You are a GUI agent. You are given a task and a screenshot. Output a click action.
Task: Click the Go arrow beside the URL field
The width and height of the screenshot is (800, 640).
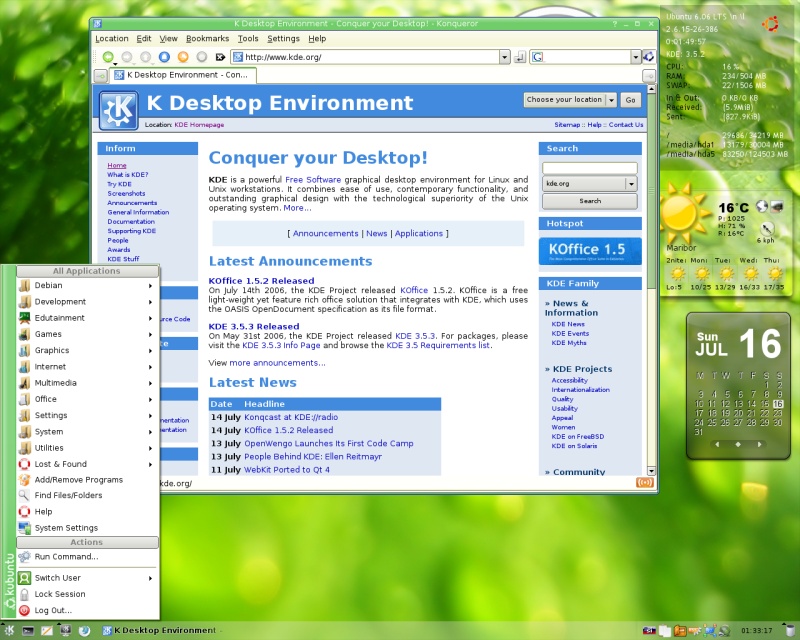pos(520,57)
